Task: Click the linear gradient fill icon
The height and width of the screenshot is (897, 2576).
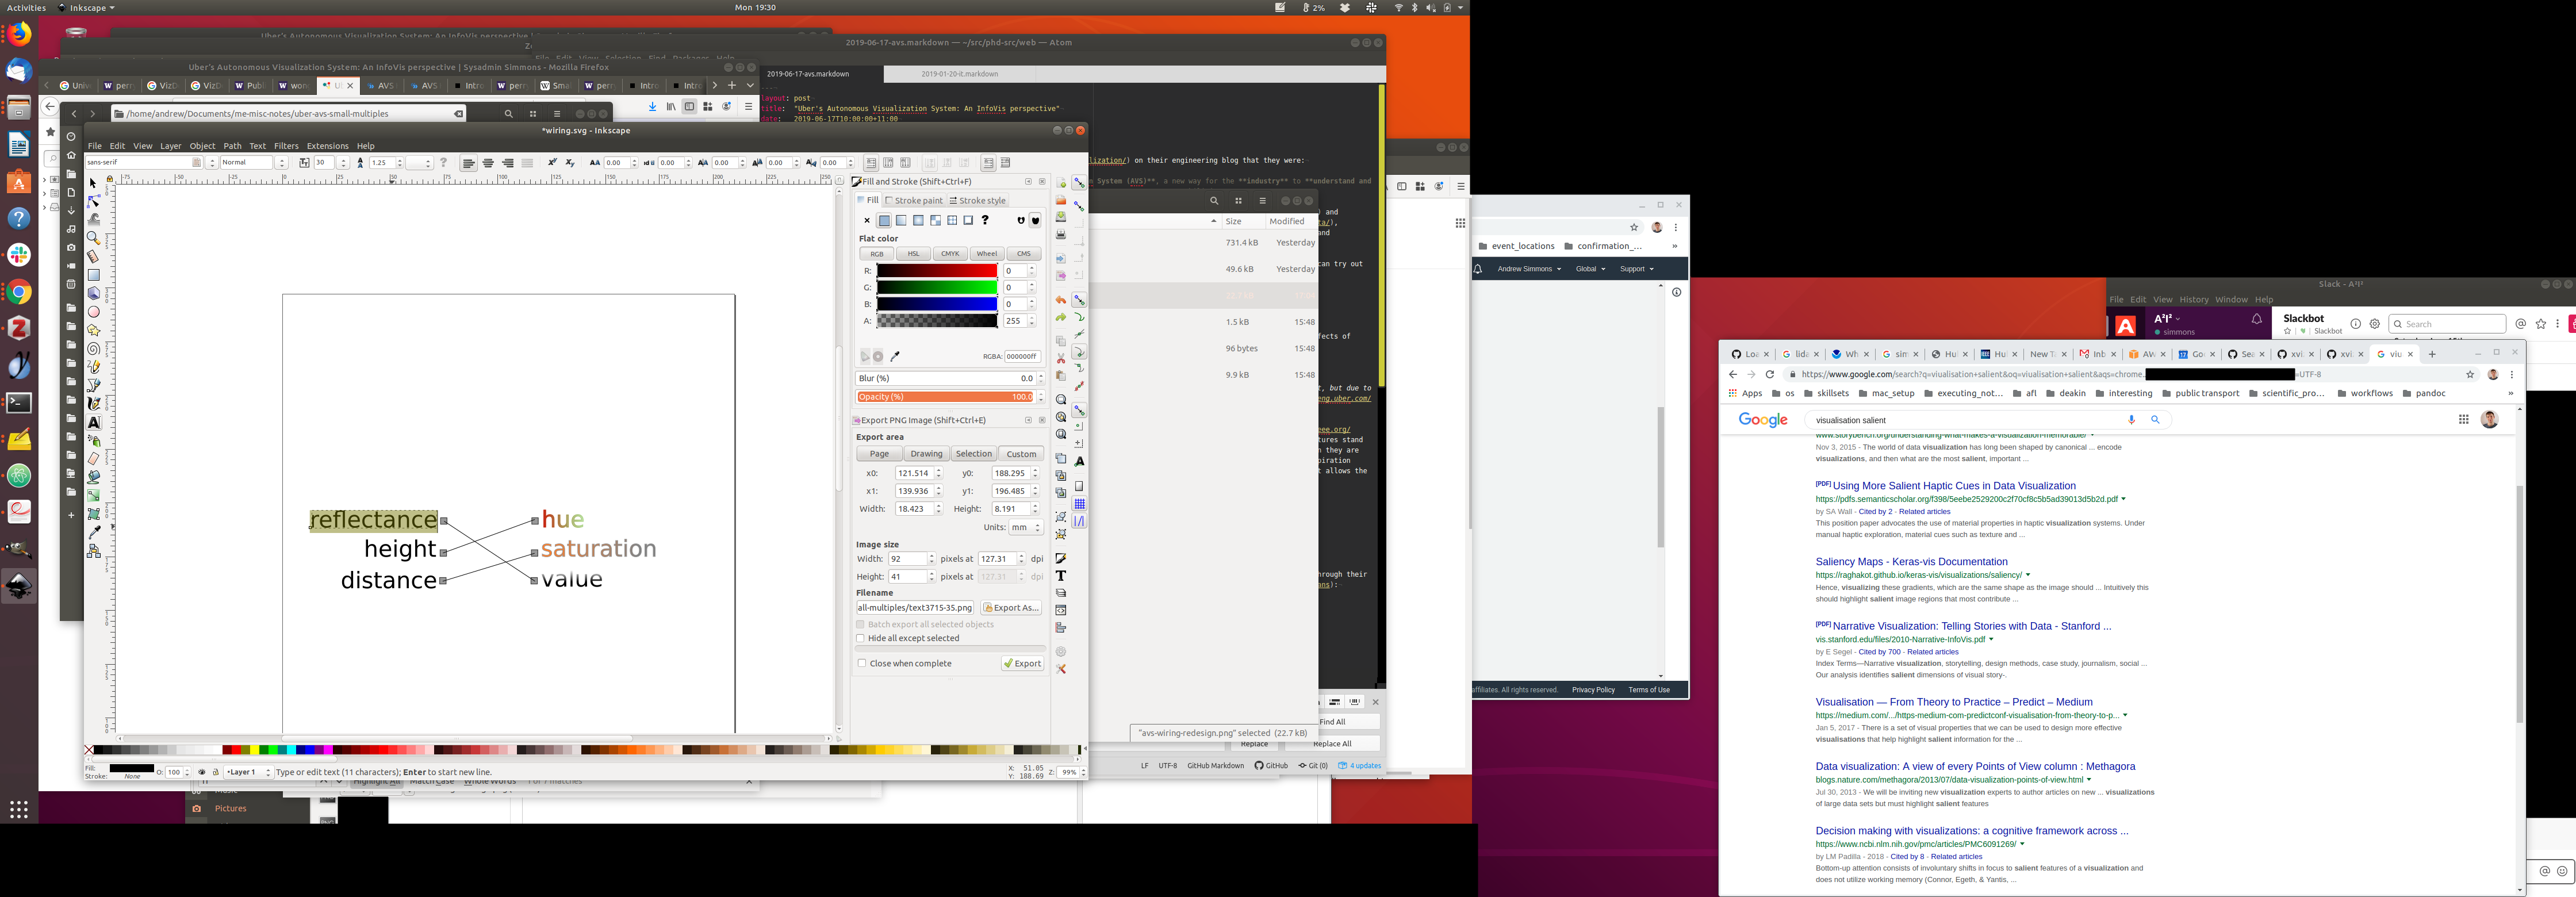Action: [x=901, y=220]
